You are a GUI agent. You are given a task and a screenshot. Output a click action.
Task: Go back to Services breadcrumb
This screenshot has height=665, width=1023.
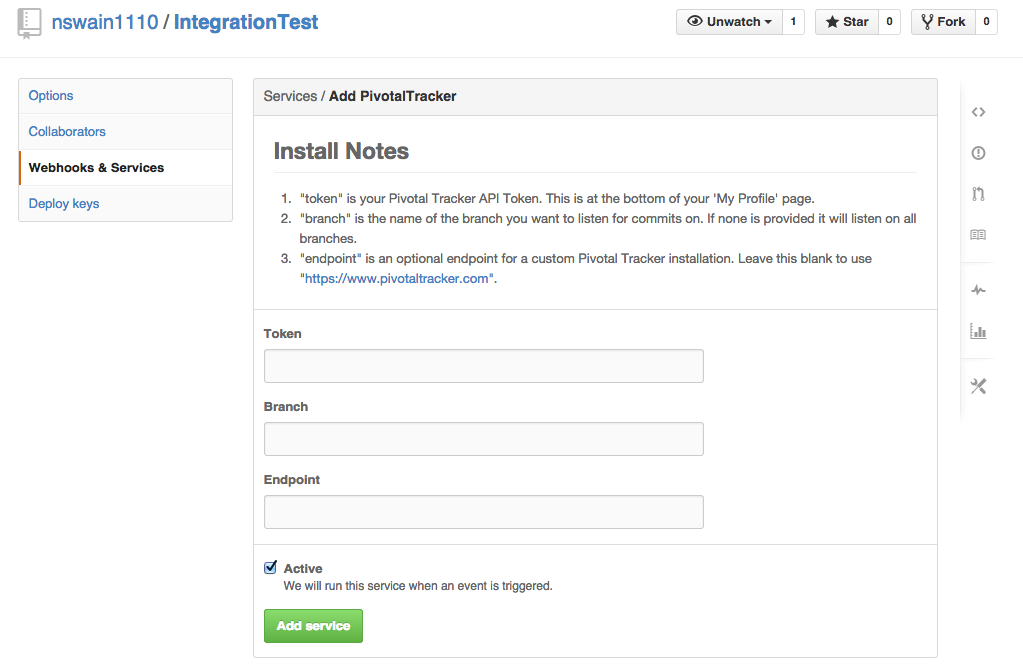290,97
